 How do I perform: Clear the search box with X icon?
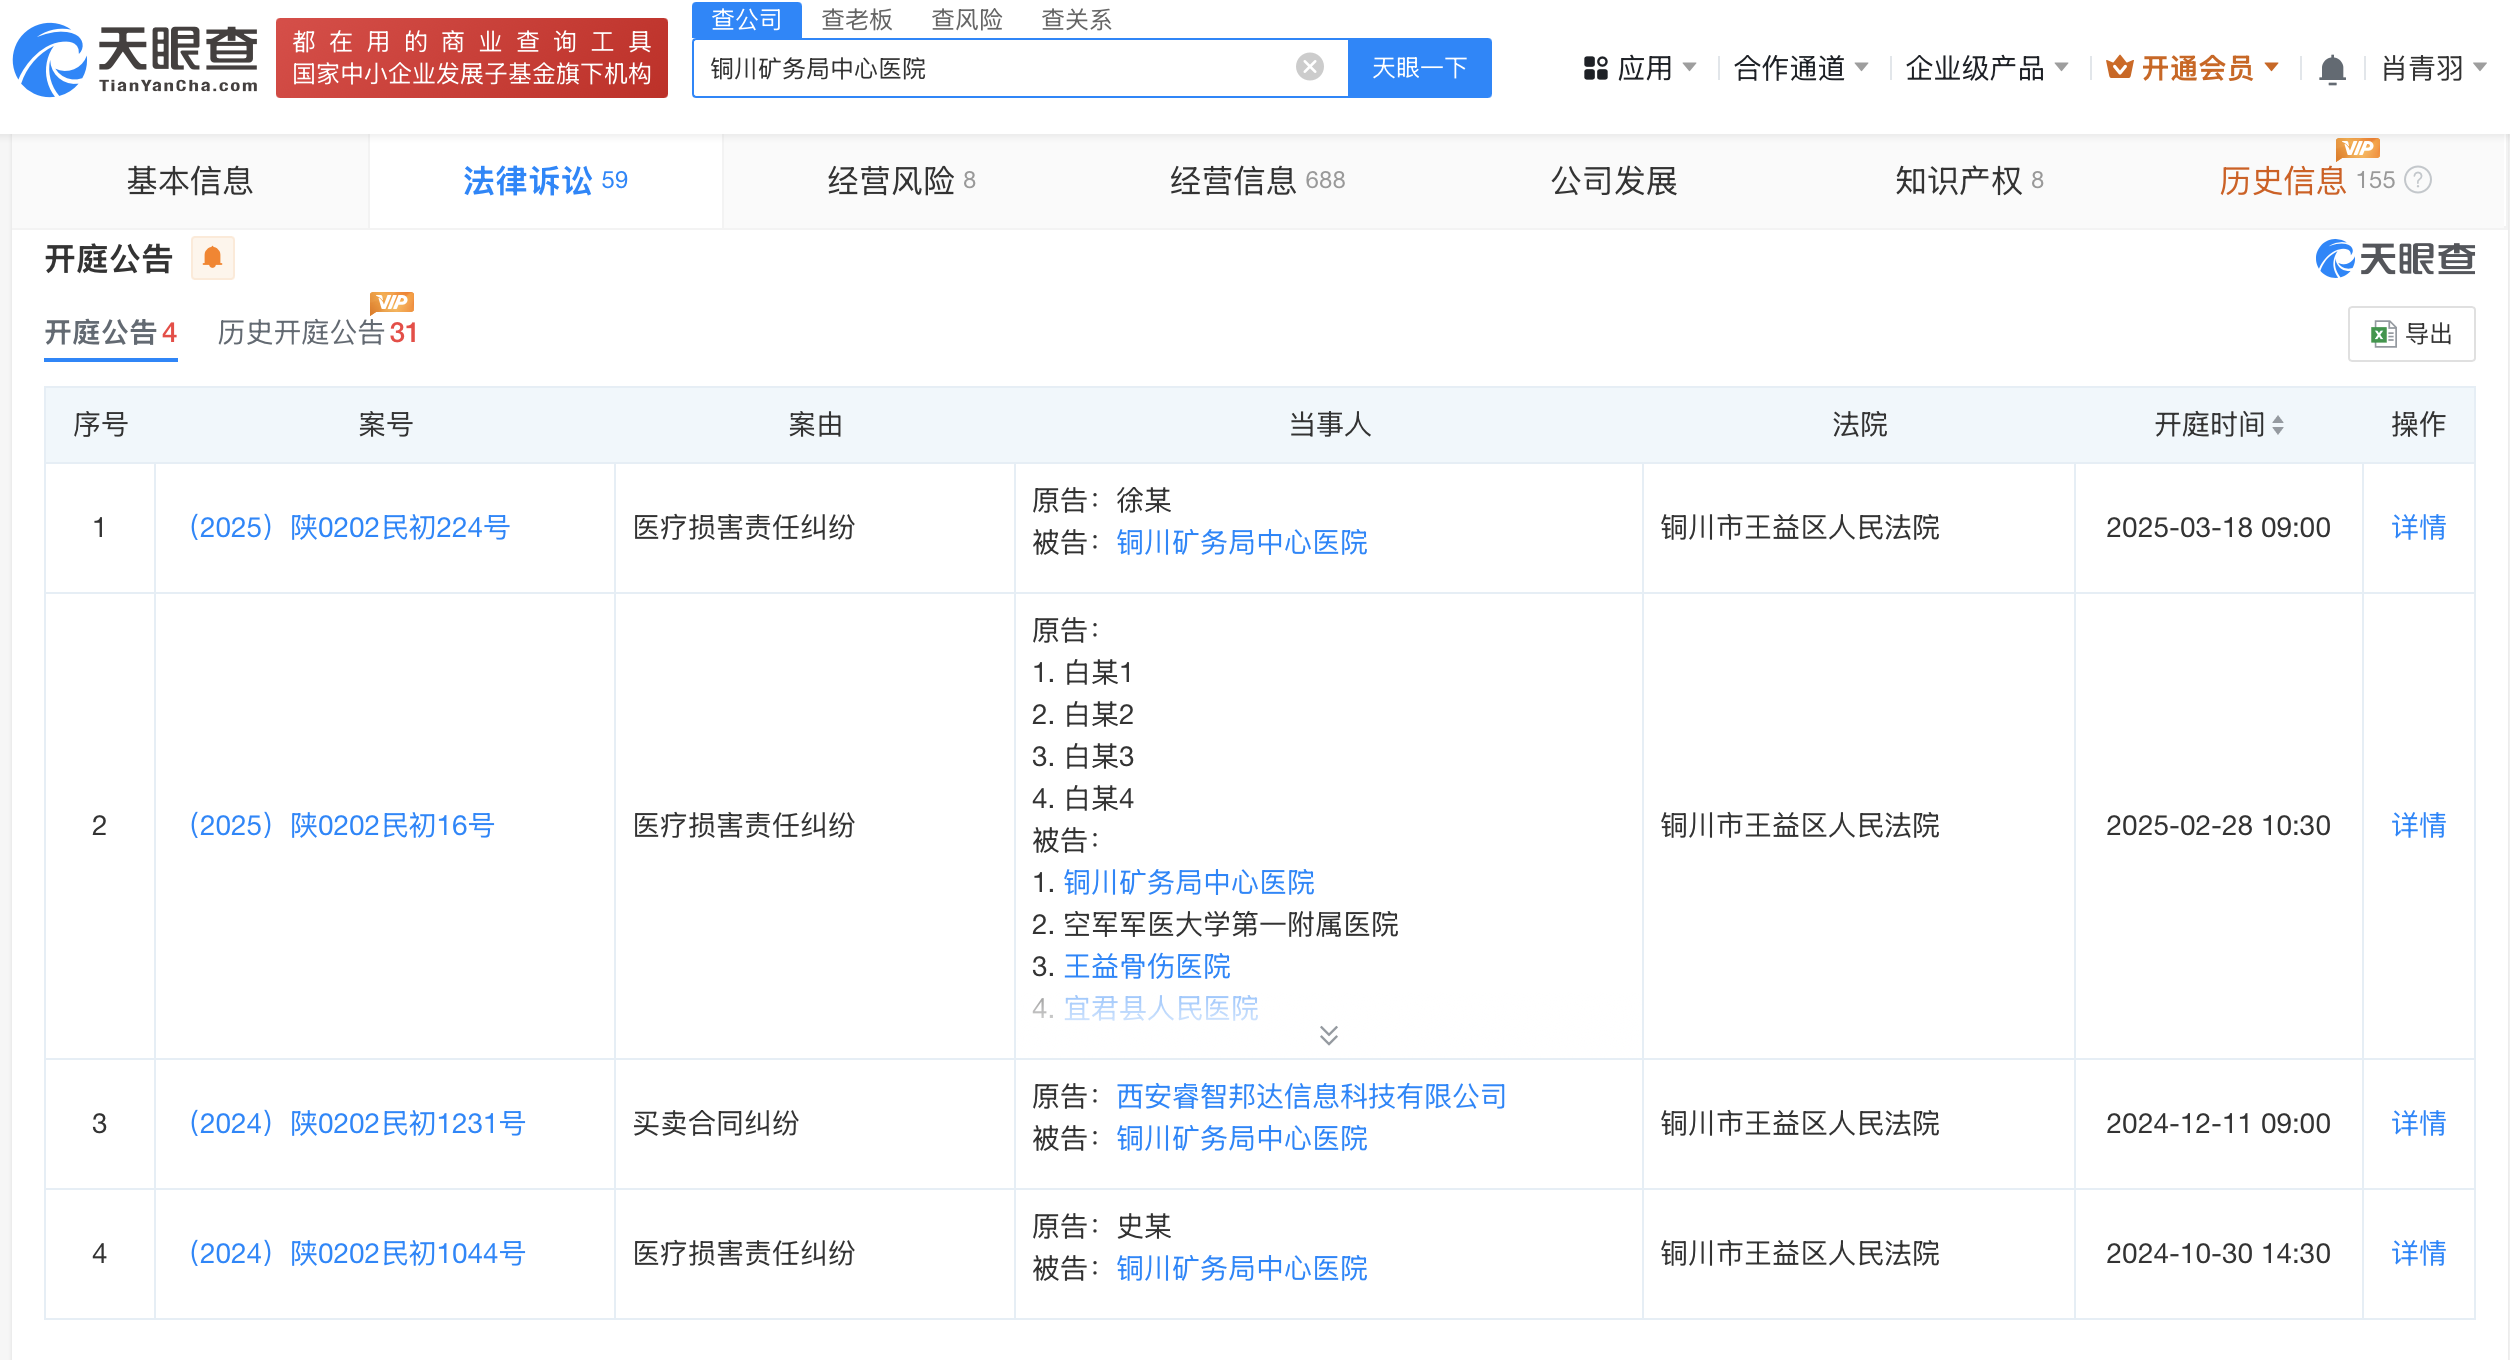point(1309,67)
